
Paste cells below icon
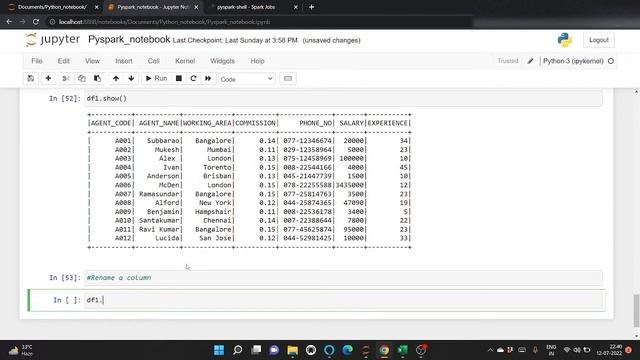(97, 78)
